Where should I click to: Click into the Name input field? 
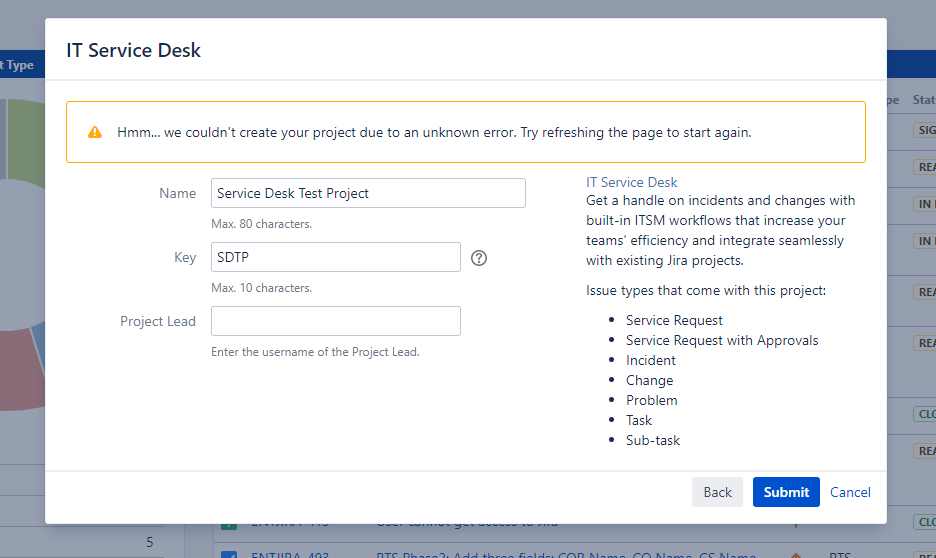(368, 193)
